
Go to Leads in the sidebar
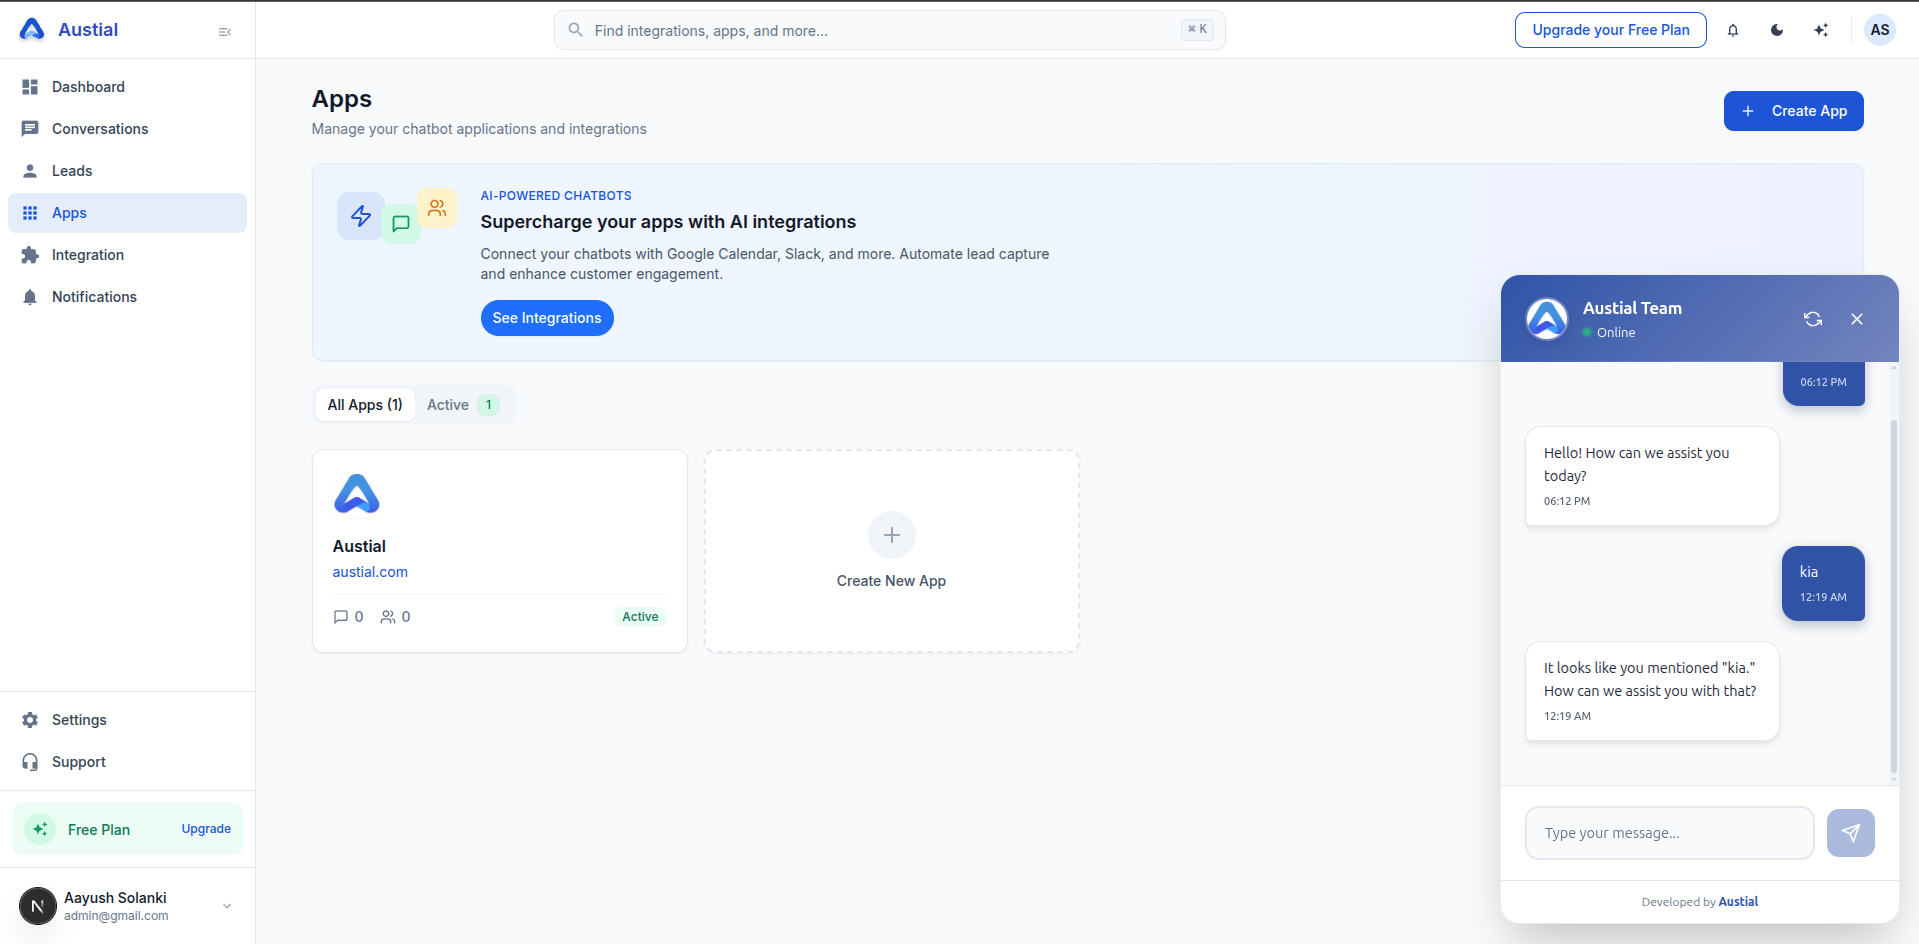127,171
